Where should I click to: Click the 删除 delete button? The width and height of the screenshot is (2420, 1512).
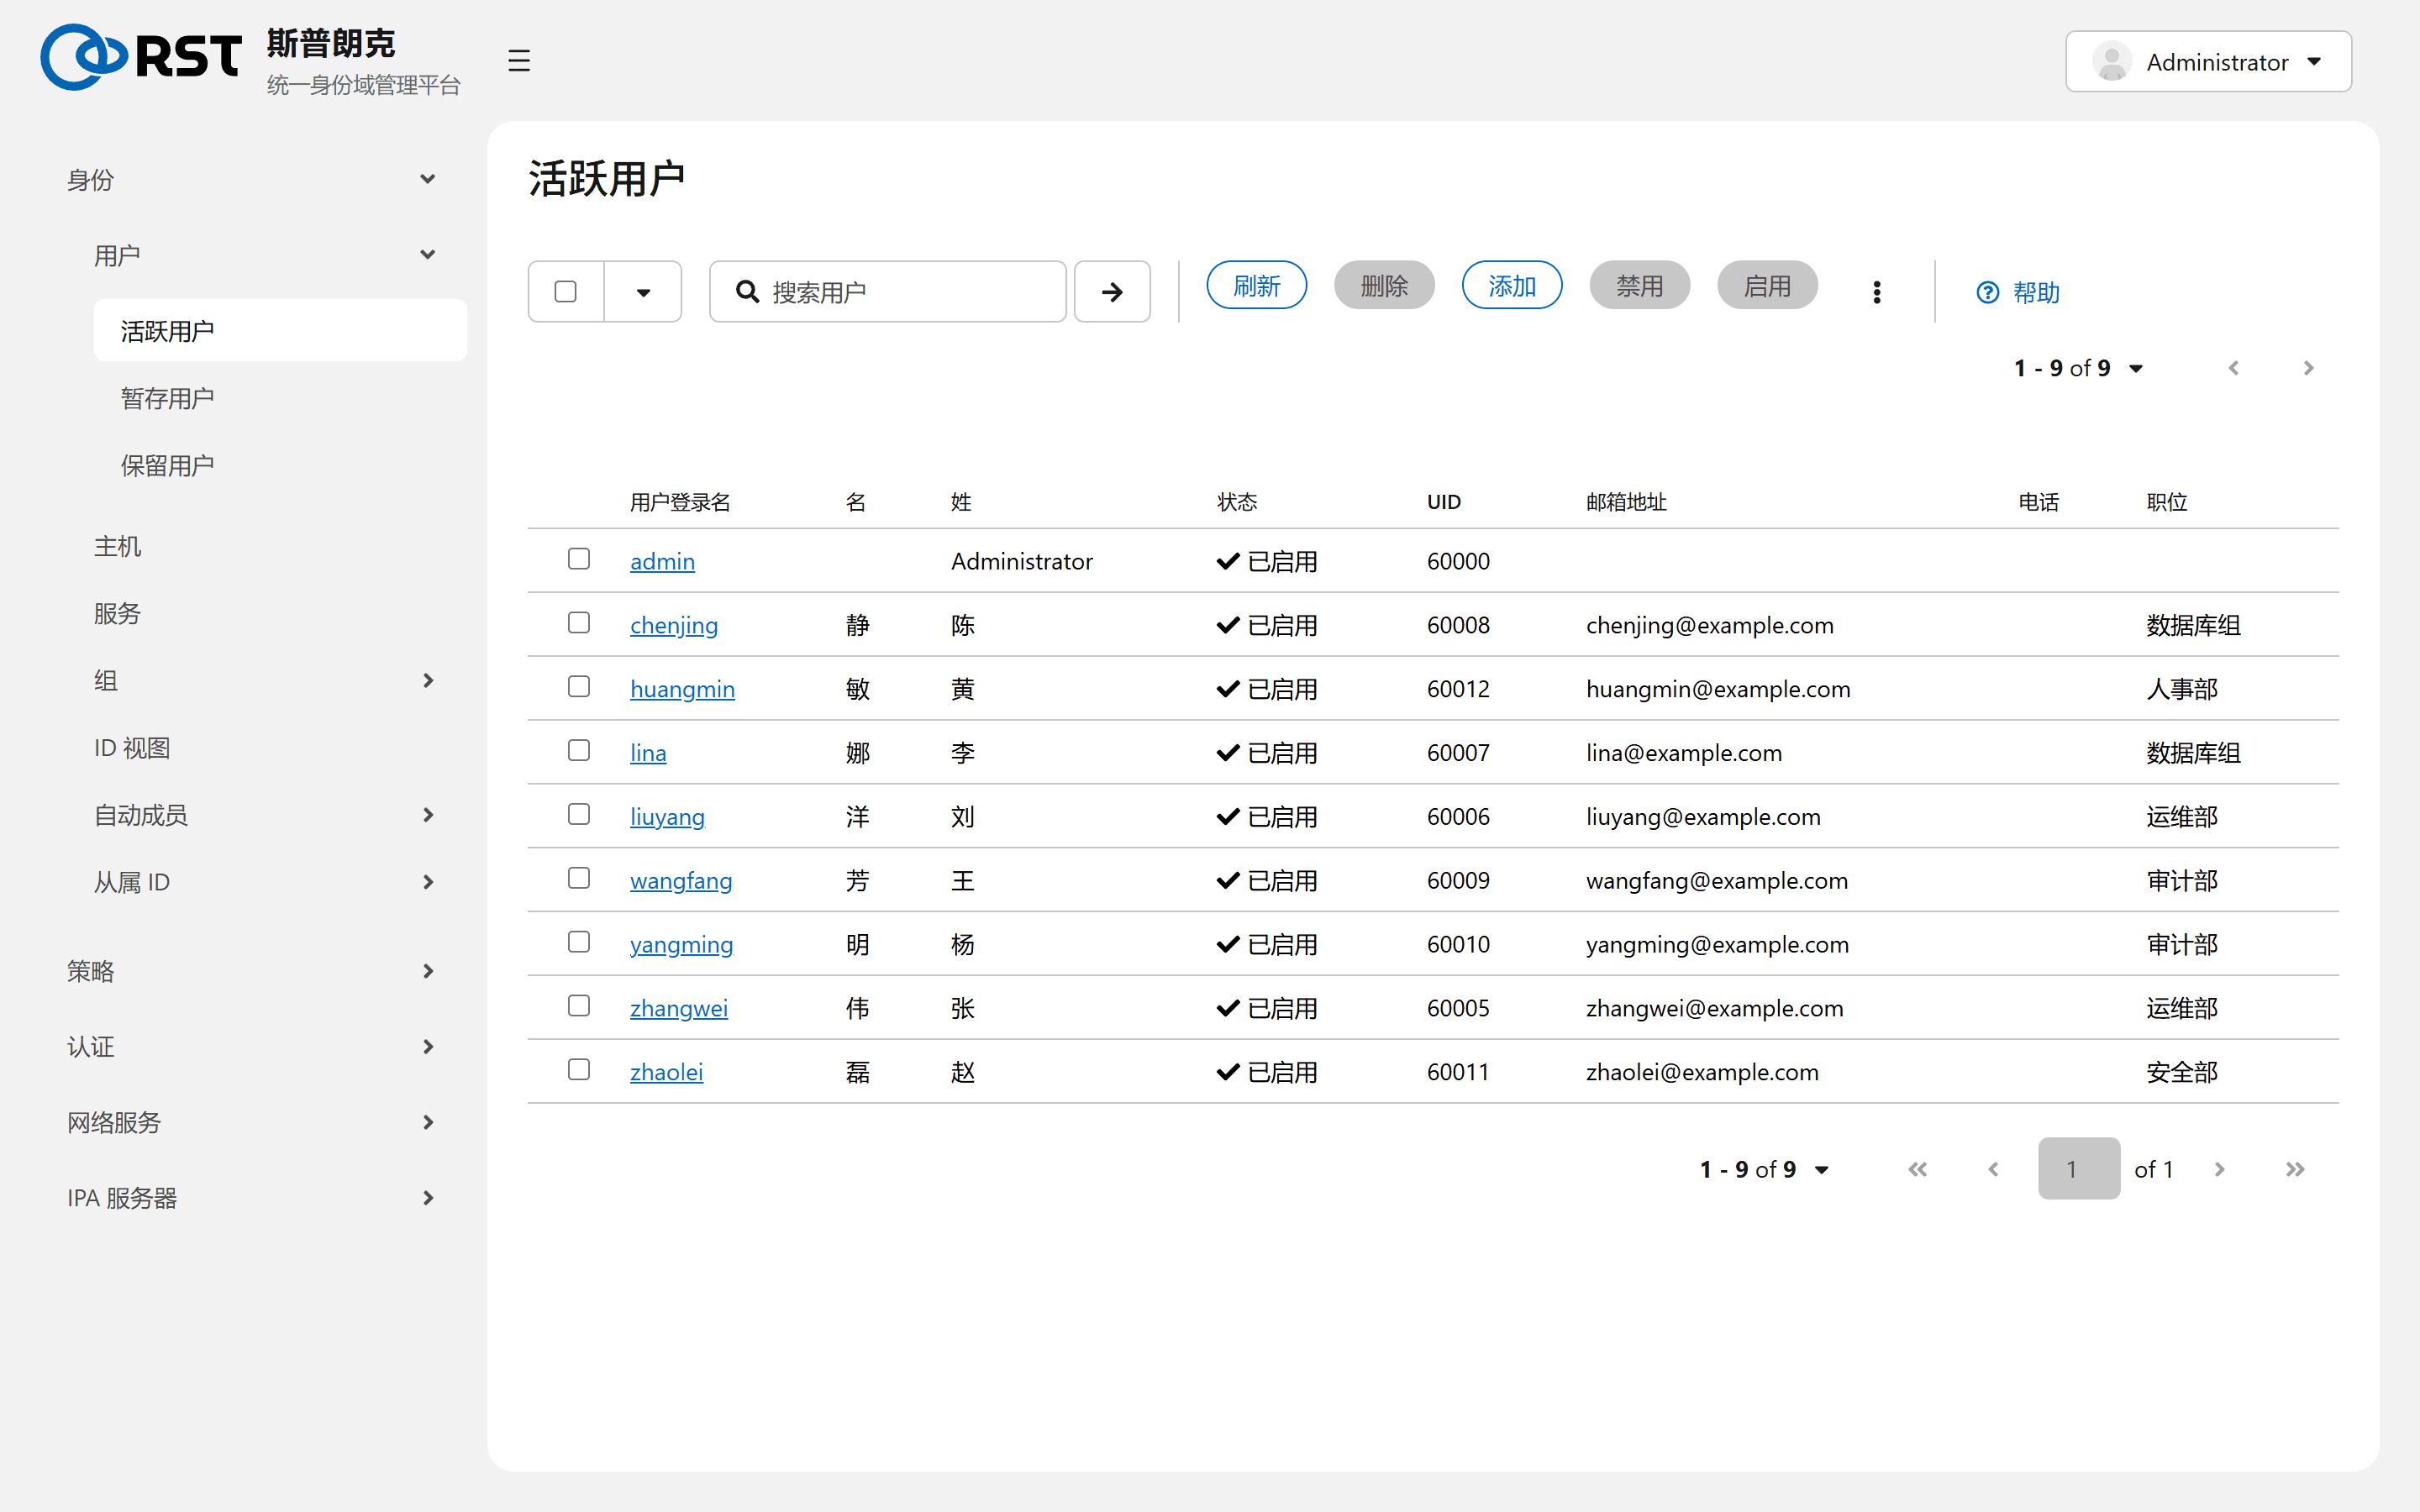(1384, 286)
